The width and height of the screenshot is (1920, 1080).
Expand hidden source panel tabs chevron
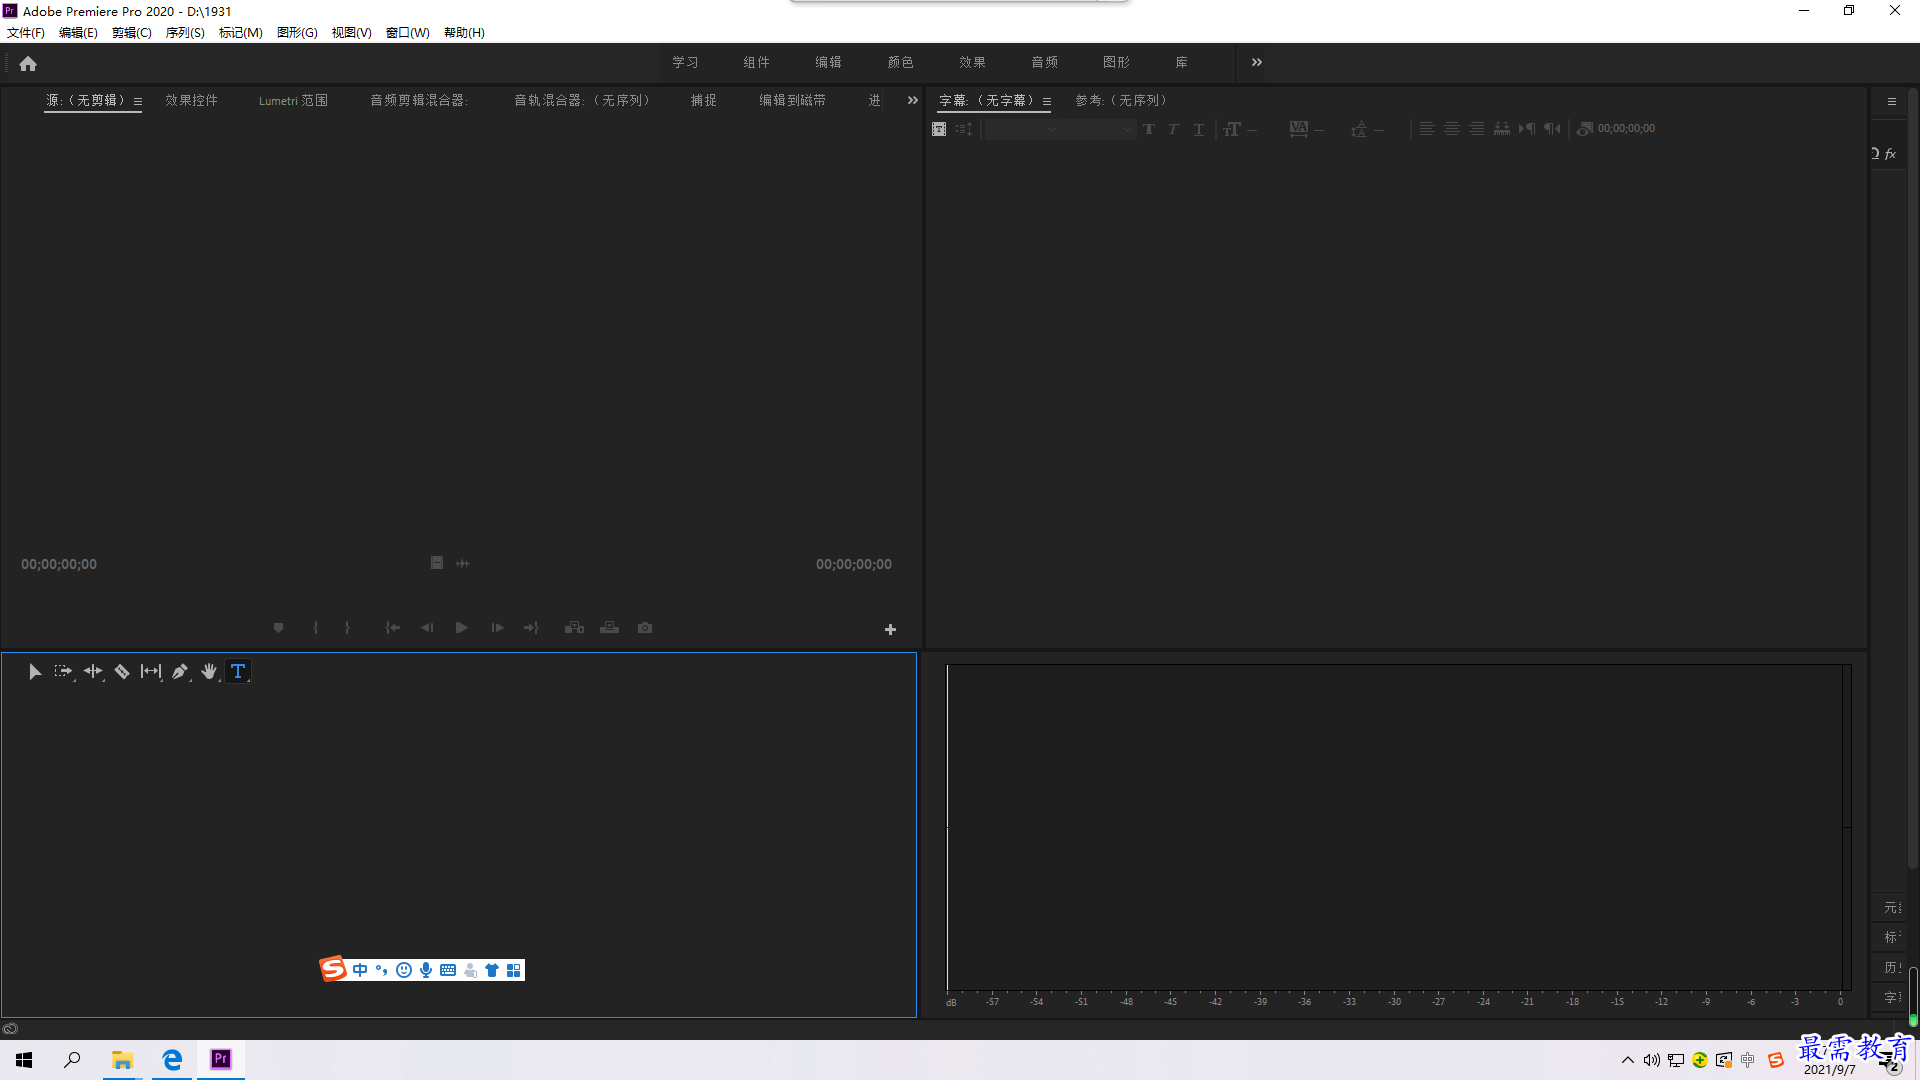pos(912,101)
